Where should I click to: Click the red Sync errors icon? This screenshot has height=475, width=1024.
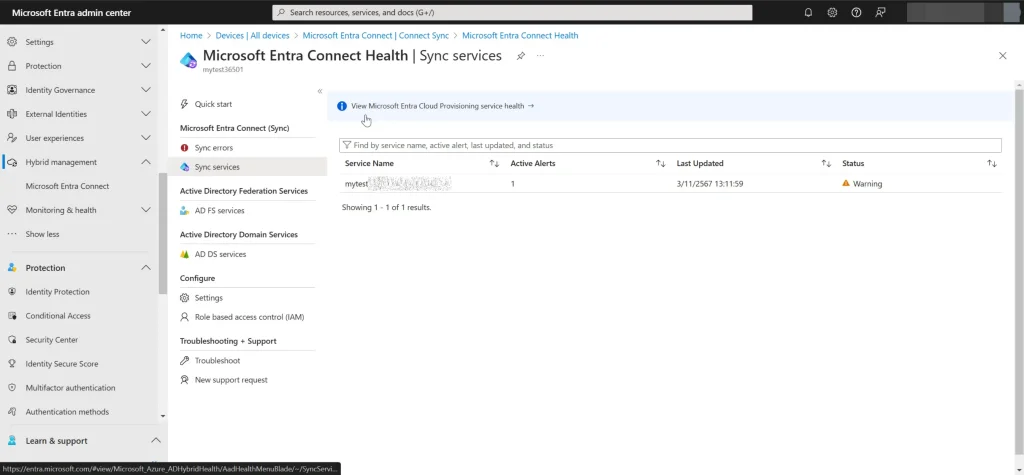(184, 148)
